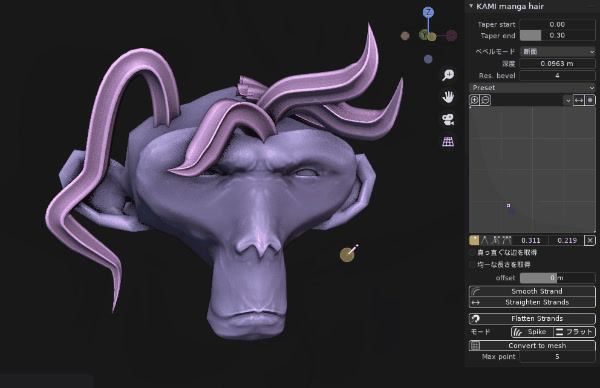This screenshot has width=600, height=388.
Task: Zoom out the curve editor
Action: pyautogui.click(x=485, y=100)
